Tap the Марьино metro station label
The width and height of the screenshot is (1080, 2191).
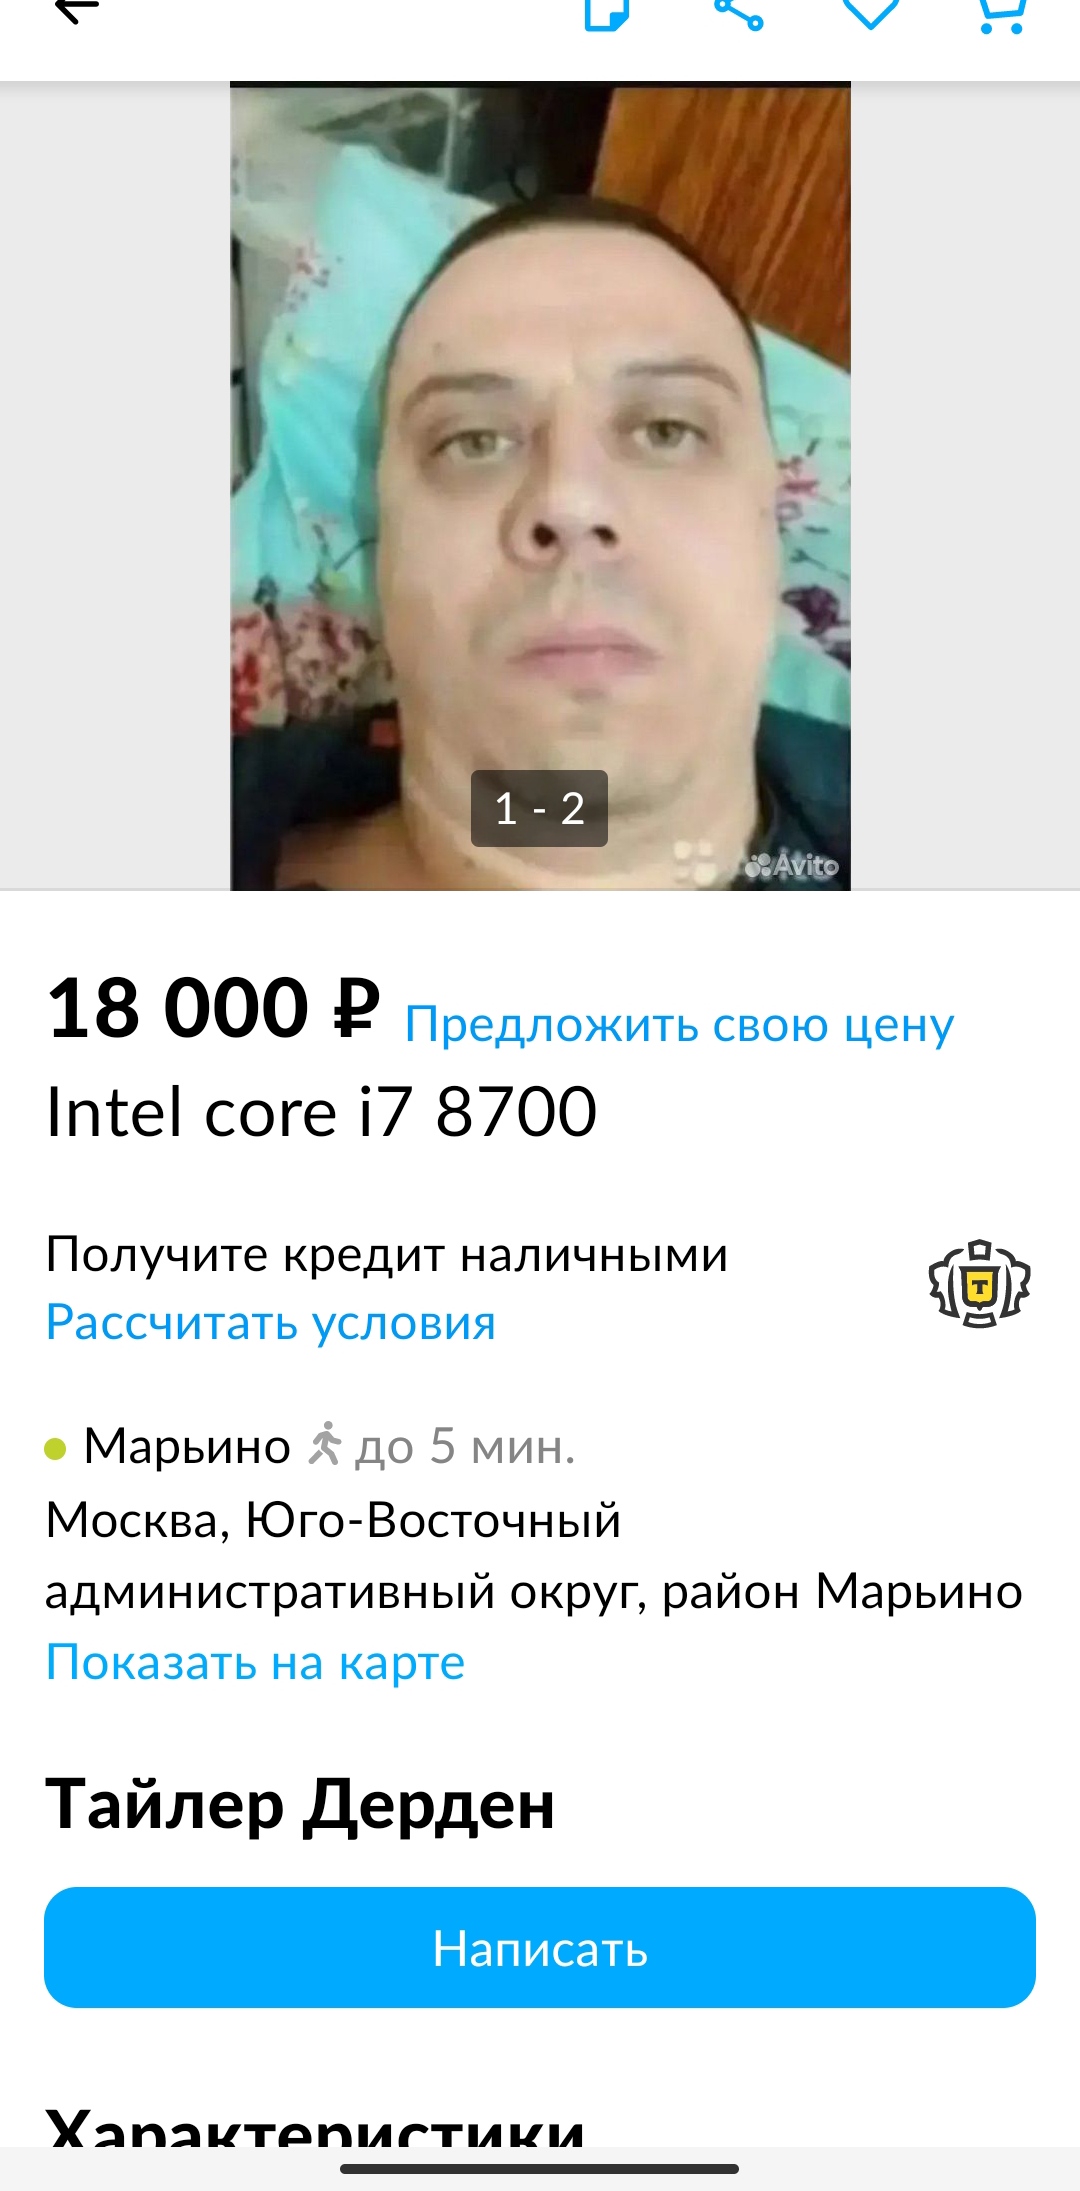tap(187, 1446)
